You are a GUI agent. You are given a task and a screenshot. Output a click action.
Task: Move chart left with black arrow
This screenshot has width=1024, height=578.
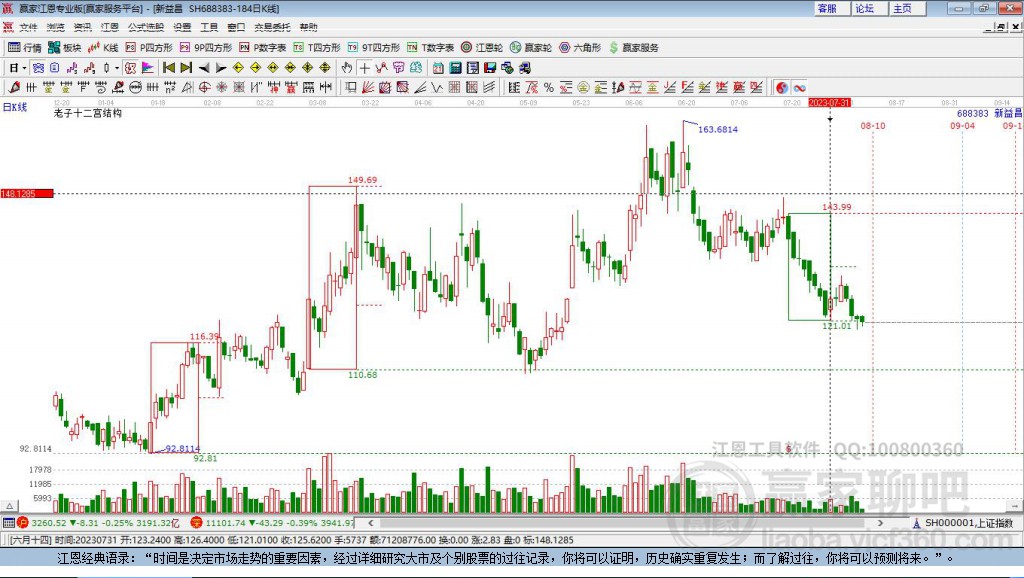pos(204,68)
